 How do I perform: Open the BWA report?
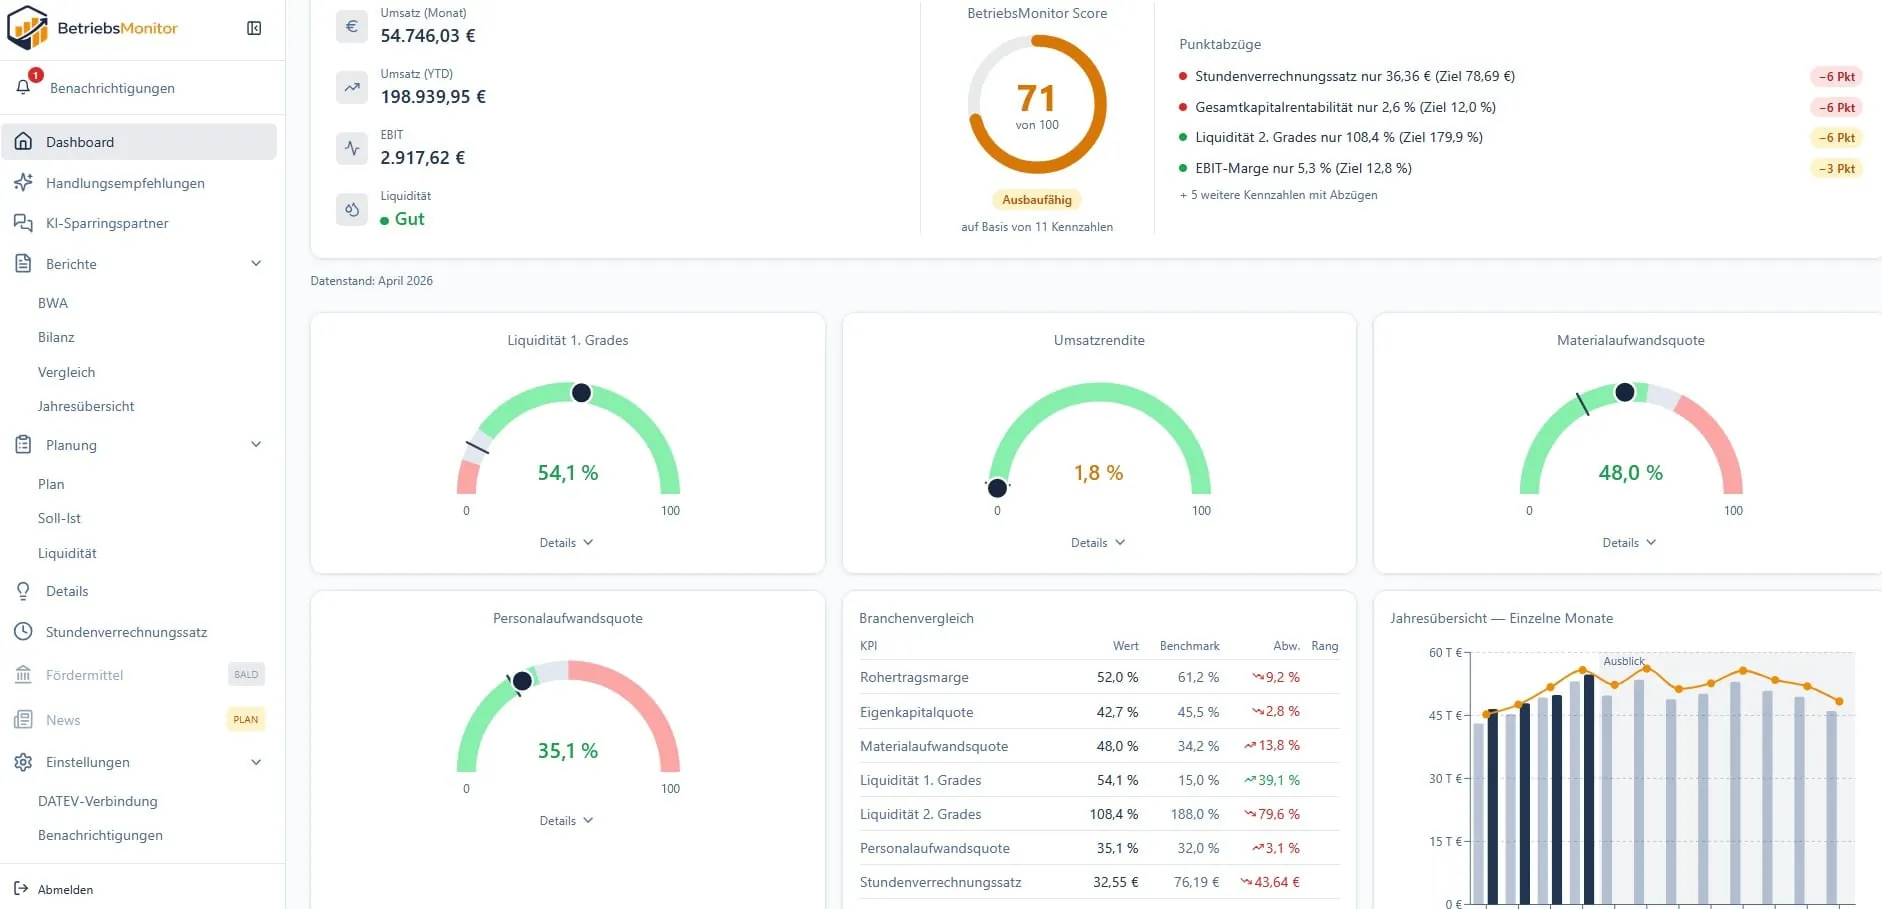tap(53, 303)
